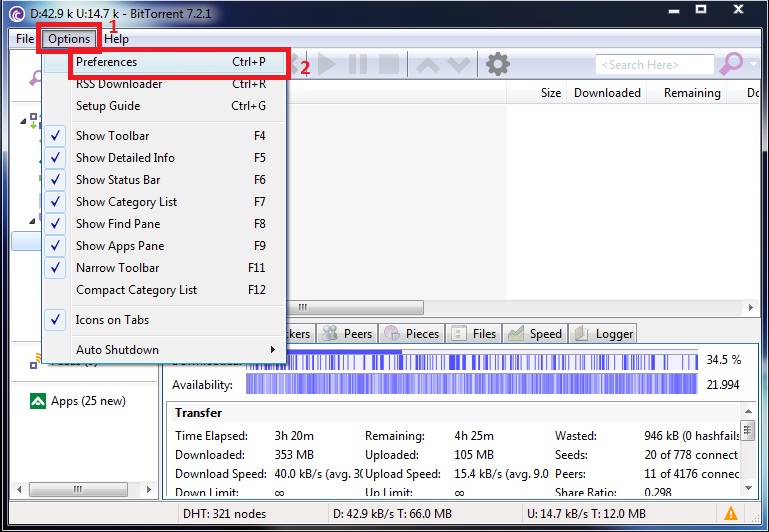Viewport: 769px width, 532px height.
Task: Click the torrent list horizontal scrollbar thumb
Action: [x=354, y=307]
